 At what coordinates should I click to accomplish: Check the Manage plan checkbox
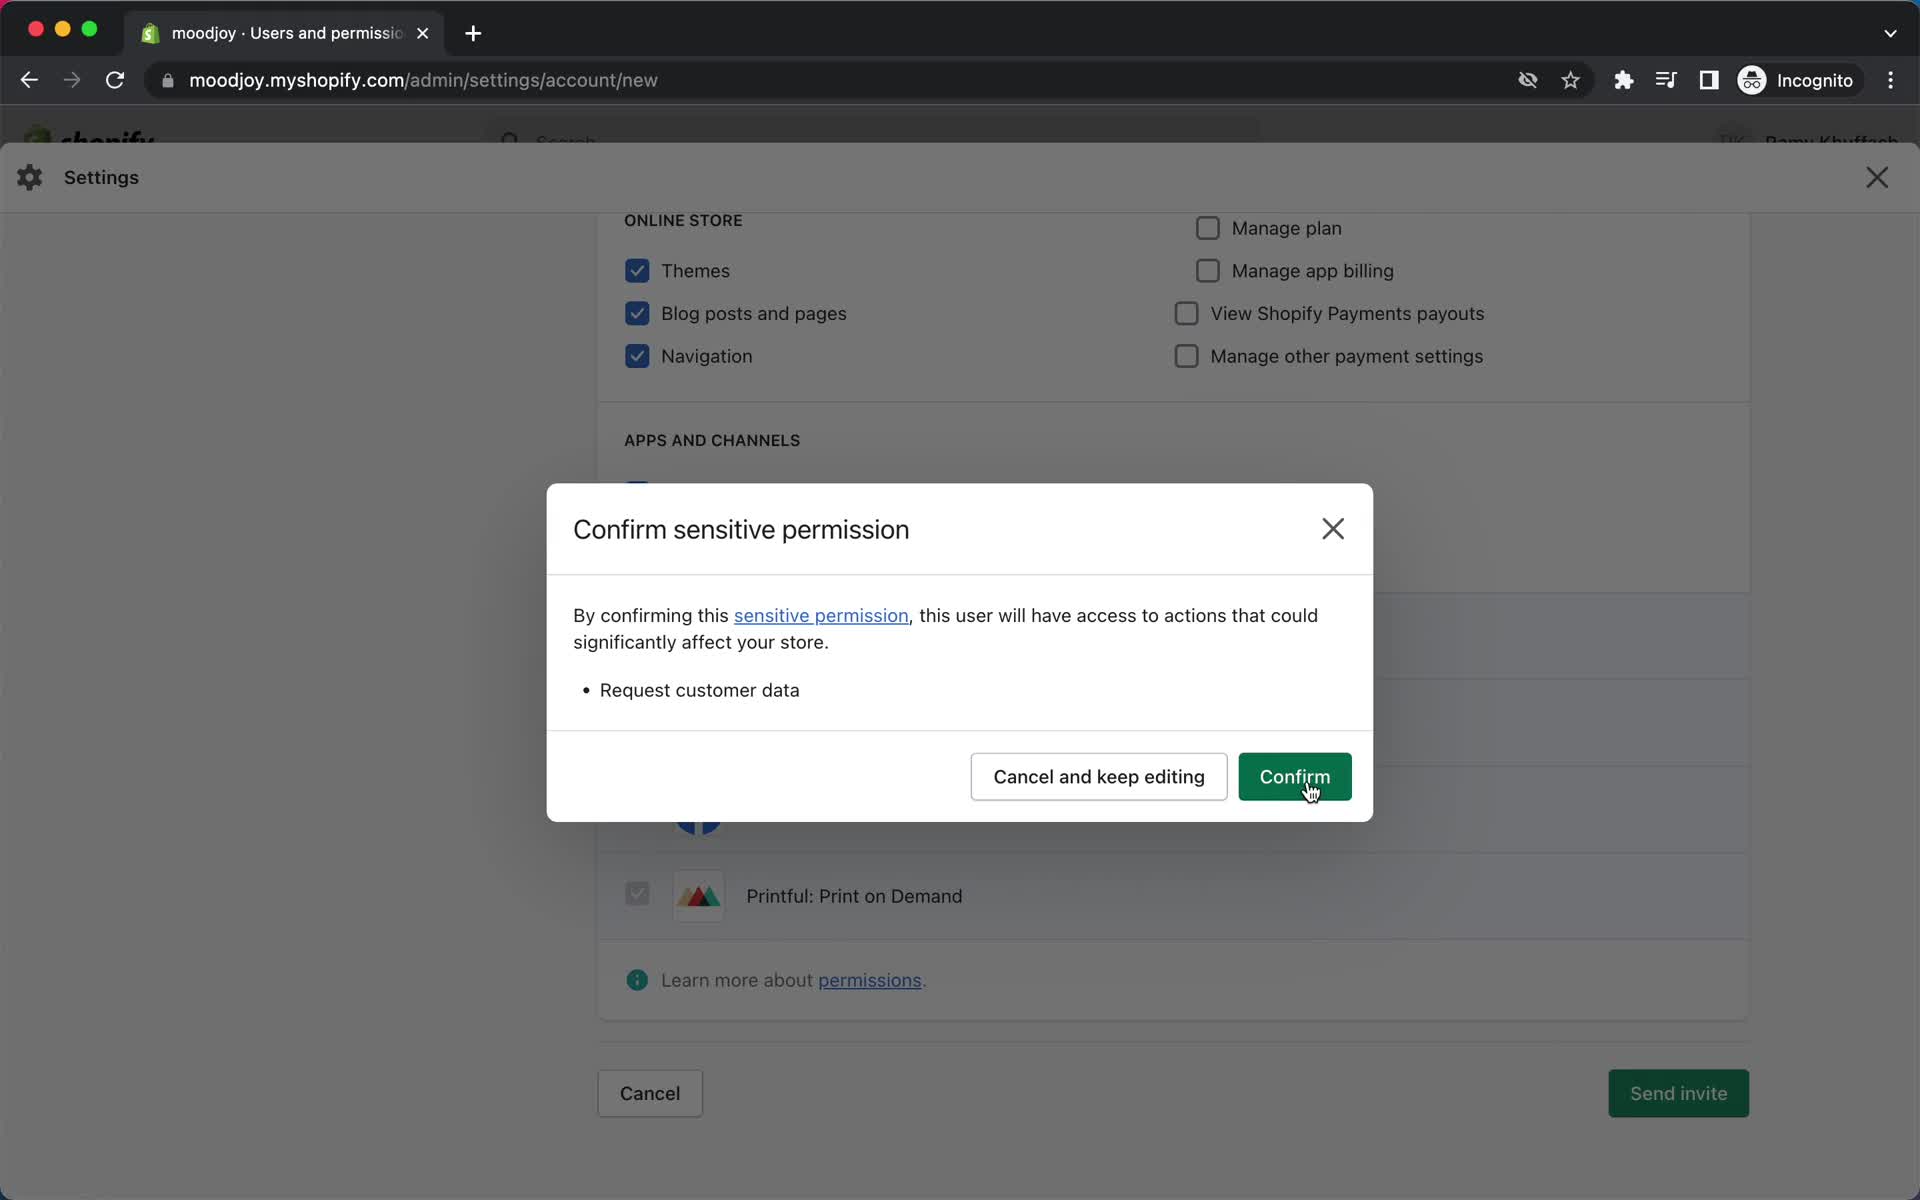coord(1208,228)
